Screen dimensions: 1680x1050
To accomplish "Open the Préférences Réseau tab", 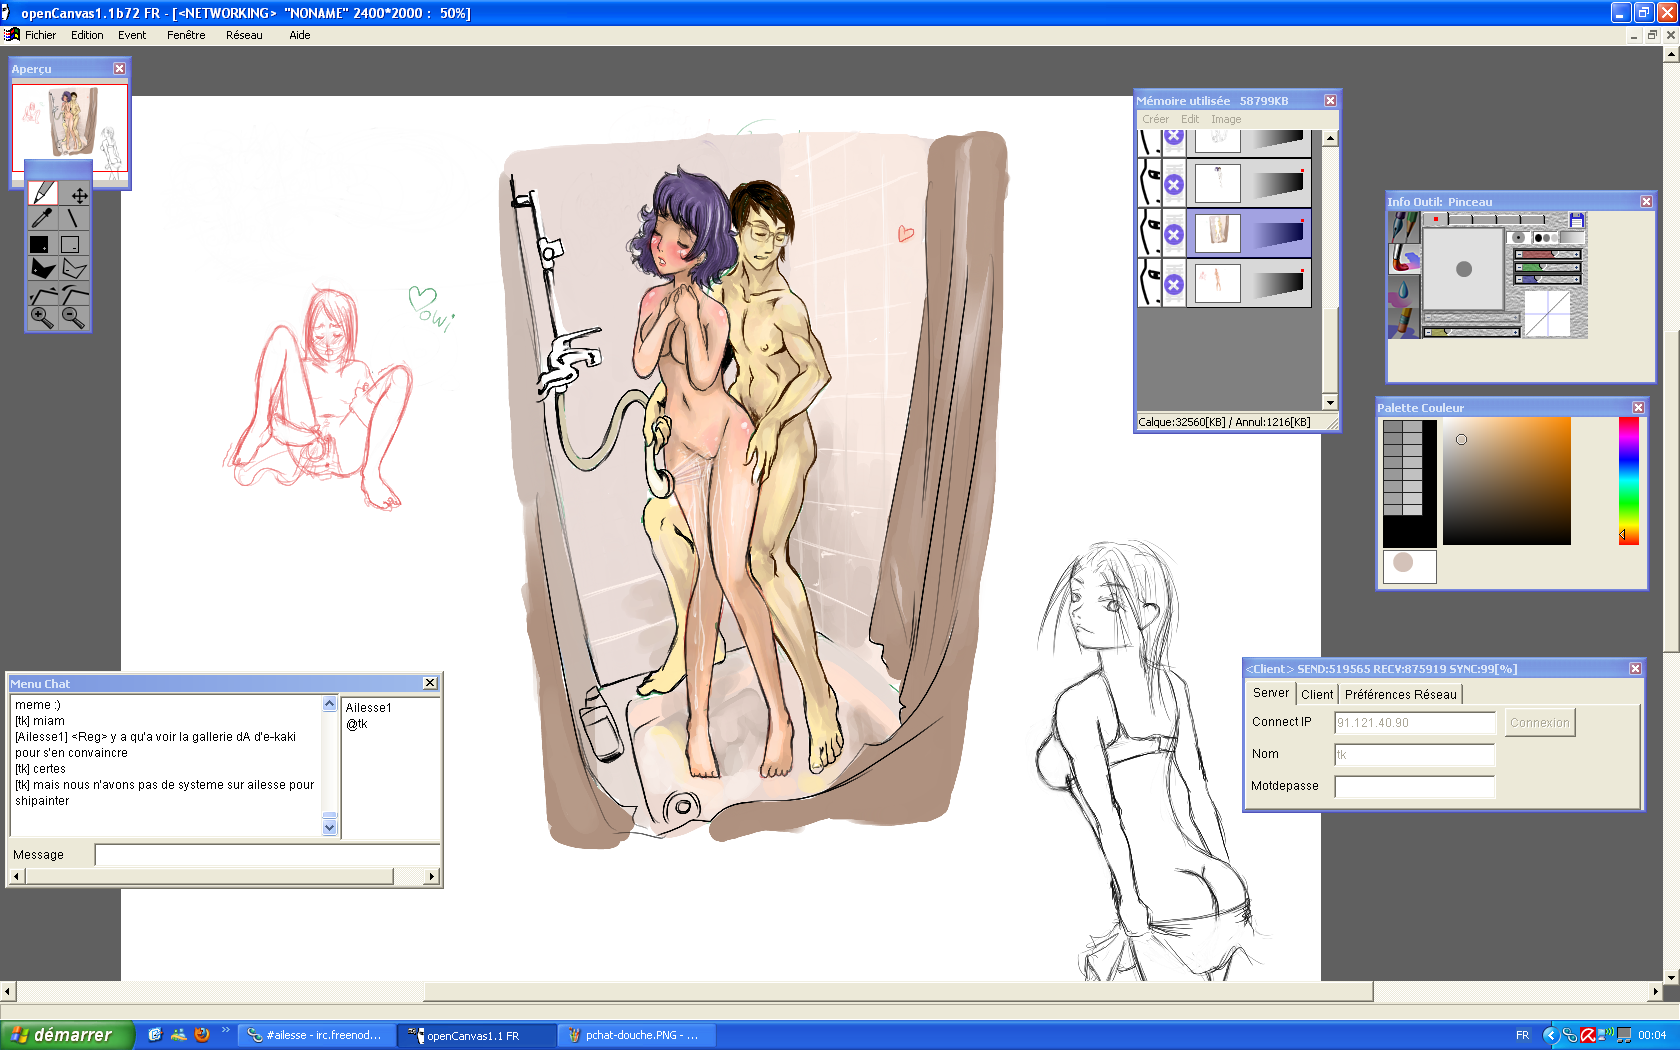I will coord(1400,694).
